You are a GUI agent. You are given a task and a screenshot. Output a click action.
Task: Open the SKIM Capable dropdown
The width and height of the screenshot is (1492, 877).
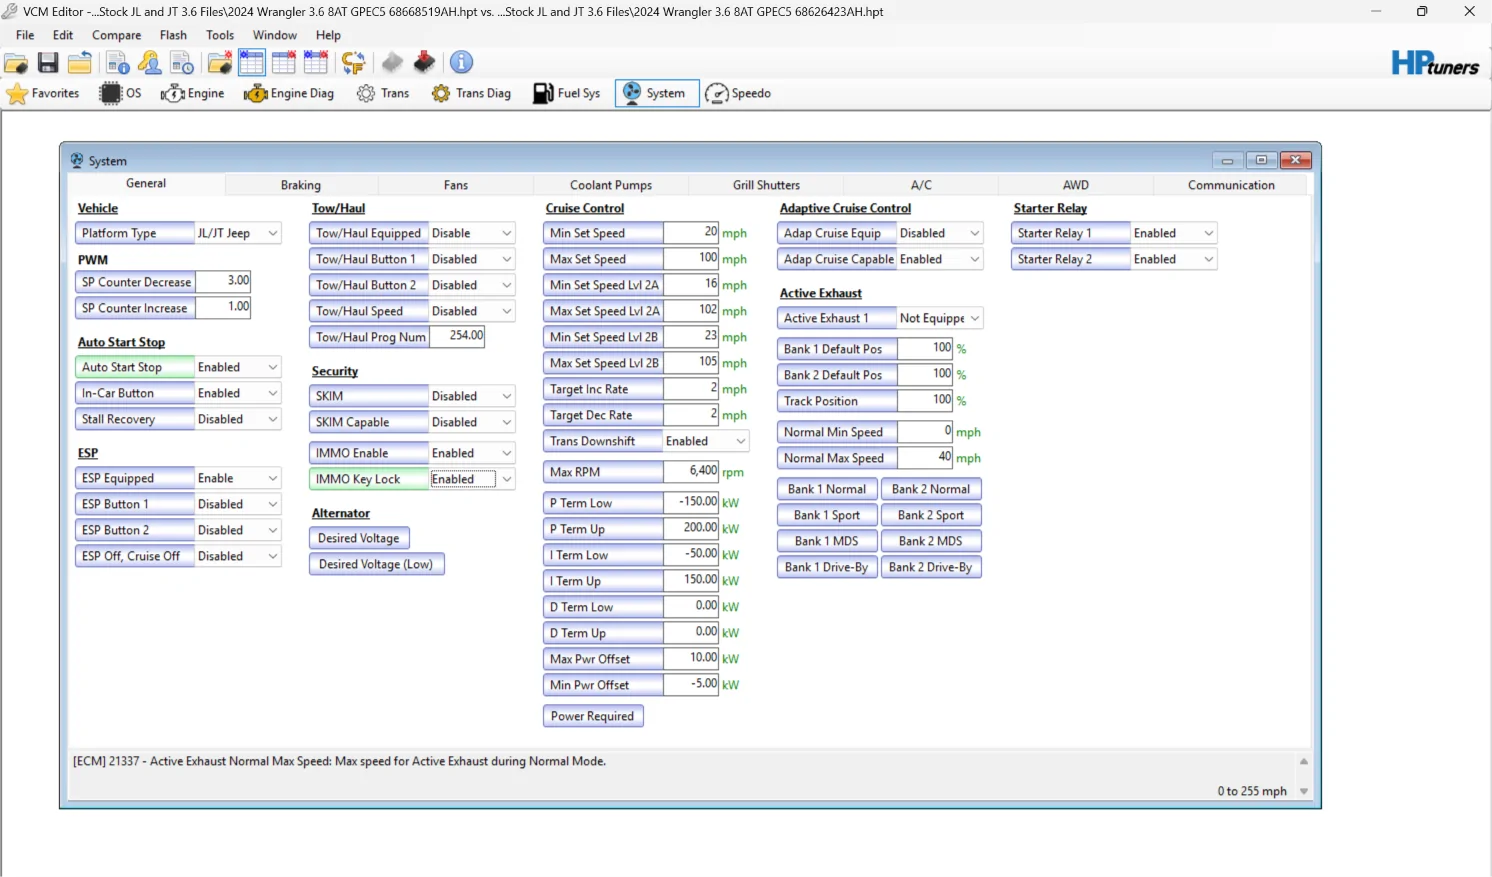tap(507, 423)
